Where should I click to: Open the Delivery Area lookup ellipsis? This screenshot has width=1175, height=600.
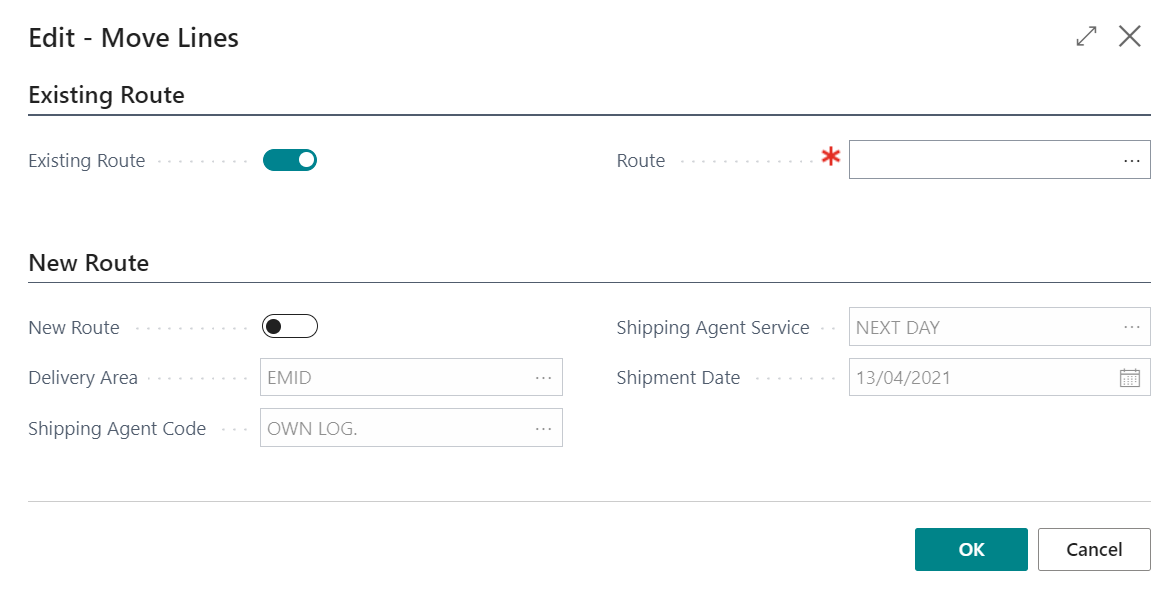coord(543,378)
